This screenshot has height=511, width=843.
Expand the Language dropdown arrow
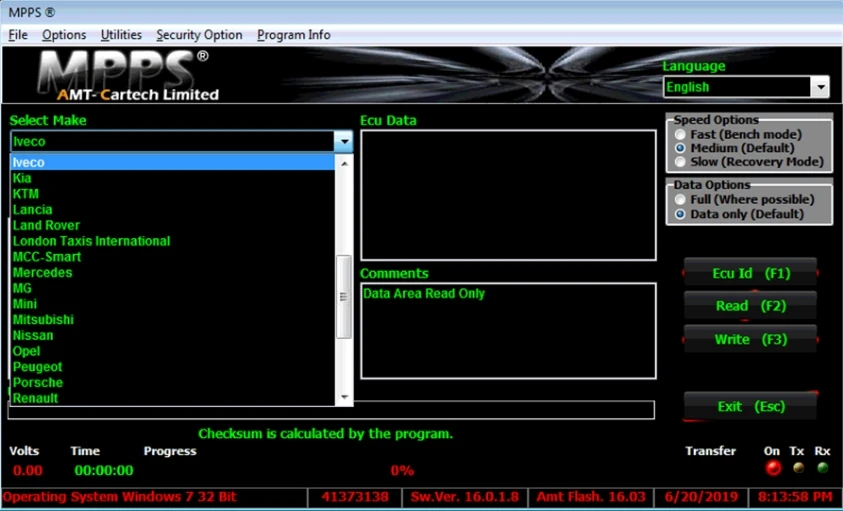click(x=820, y=87)
